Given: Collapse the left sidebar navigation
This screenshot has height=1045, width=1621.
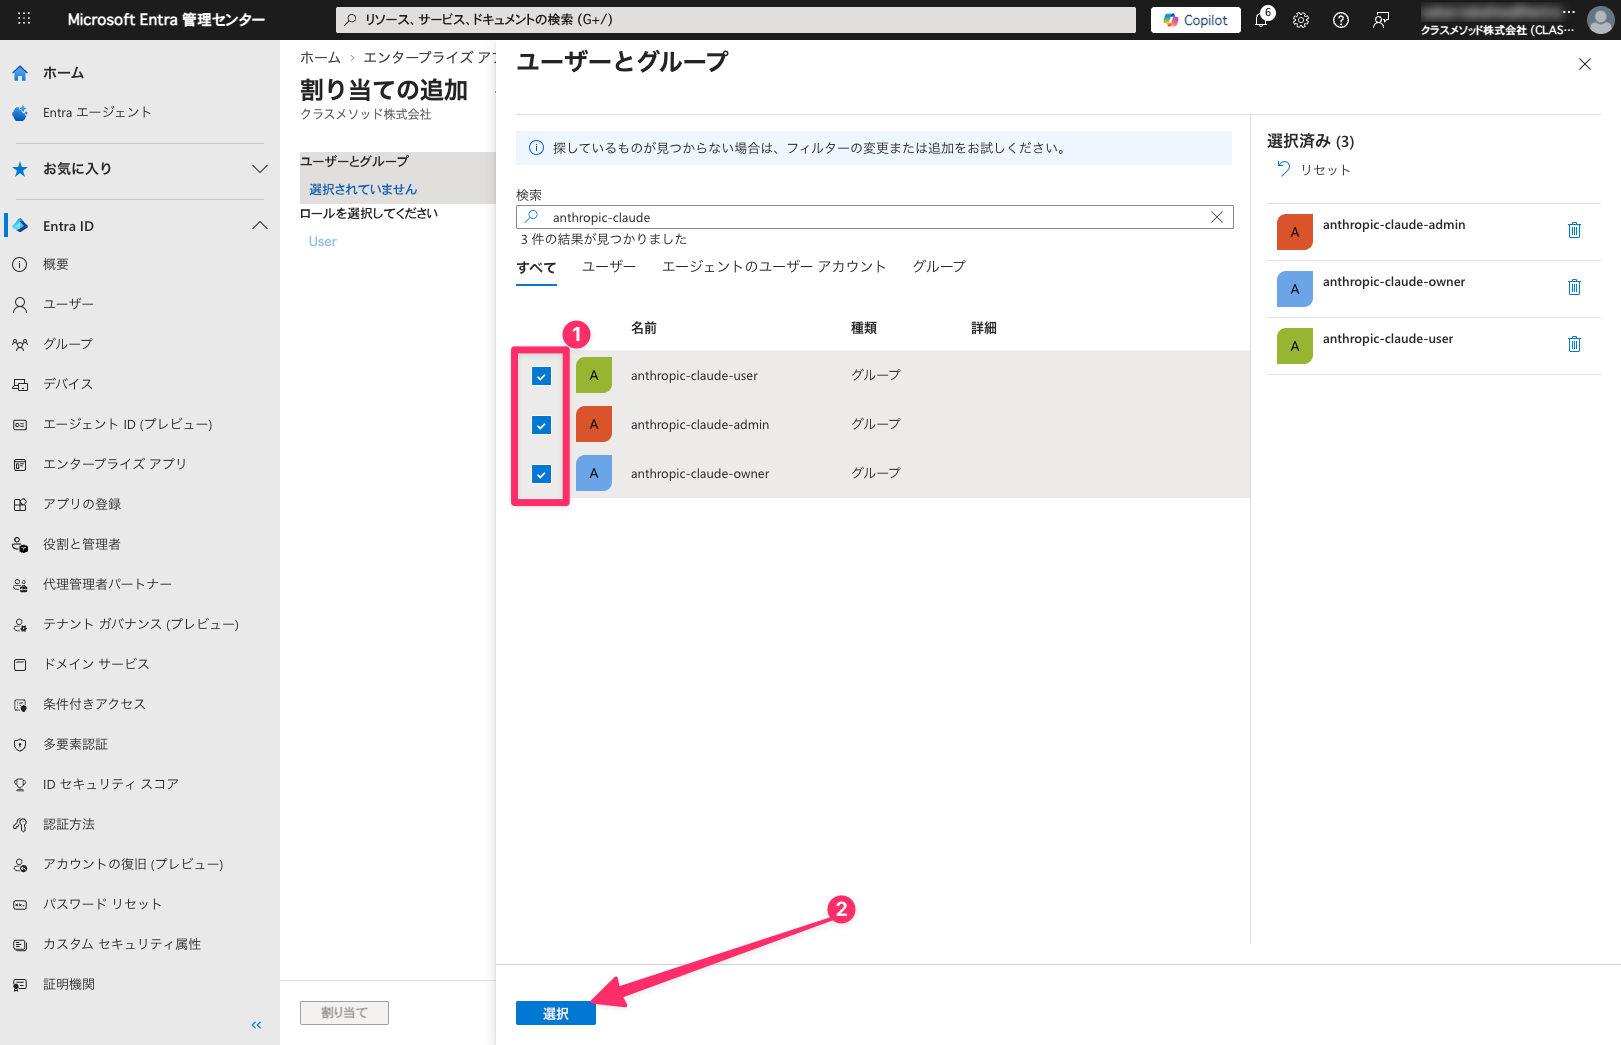Looking at the screenshot, I should [x=256, y=1025].
